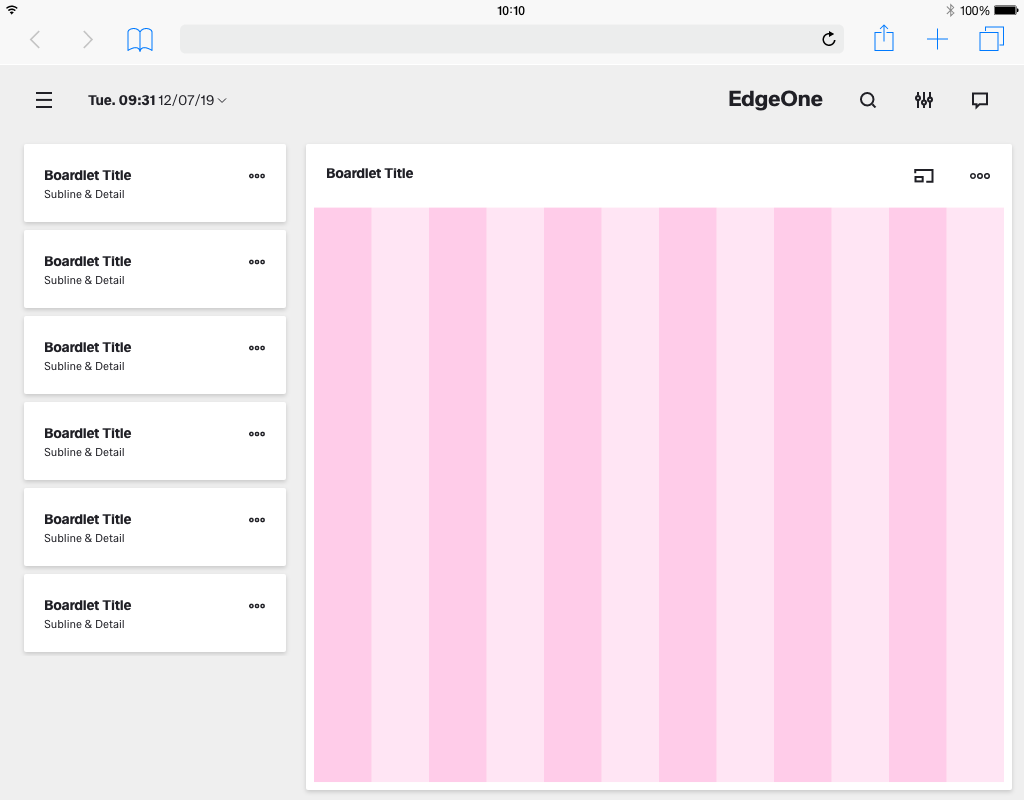The height and width of the screenshot is (800, 1024).
Task: Click the Safari URL address field
Action: coord(500,40)
